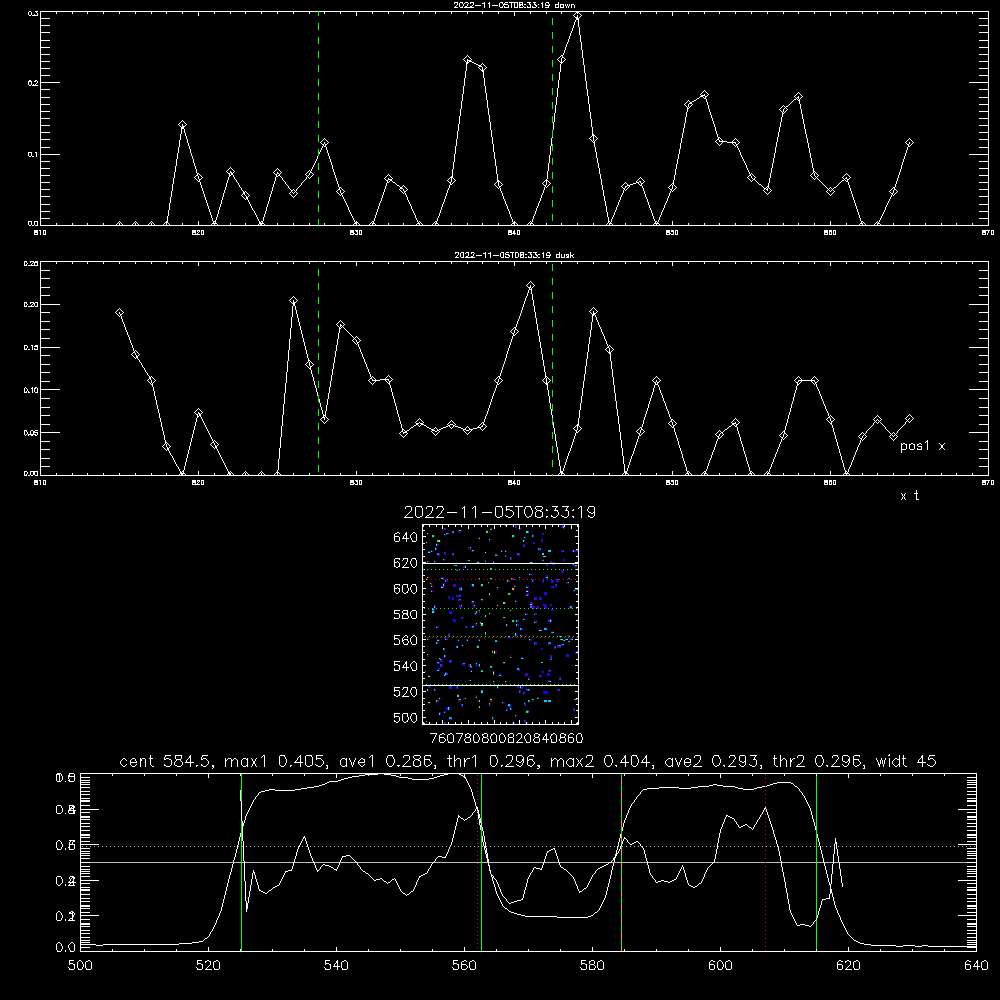The height and width of the screenshot is (1000, 1000).
Task: Click the first diamond marker of the dusk curve
Action: pos(119,312)
